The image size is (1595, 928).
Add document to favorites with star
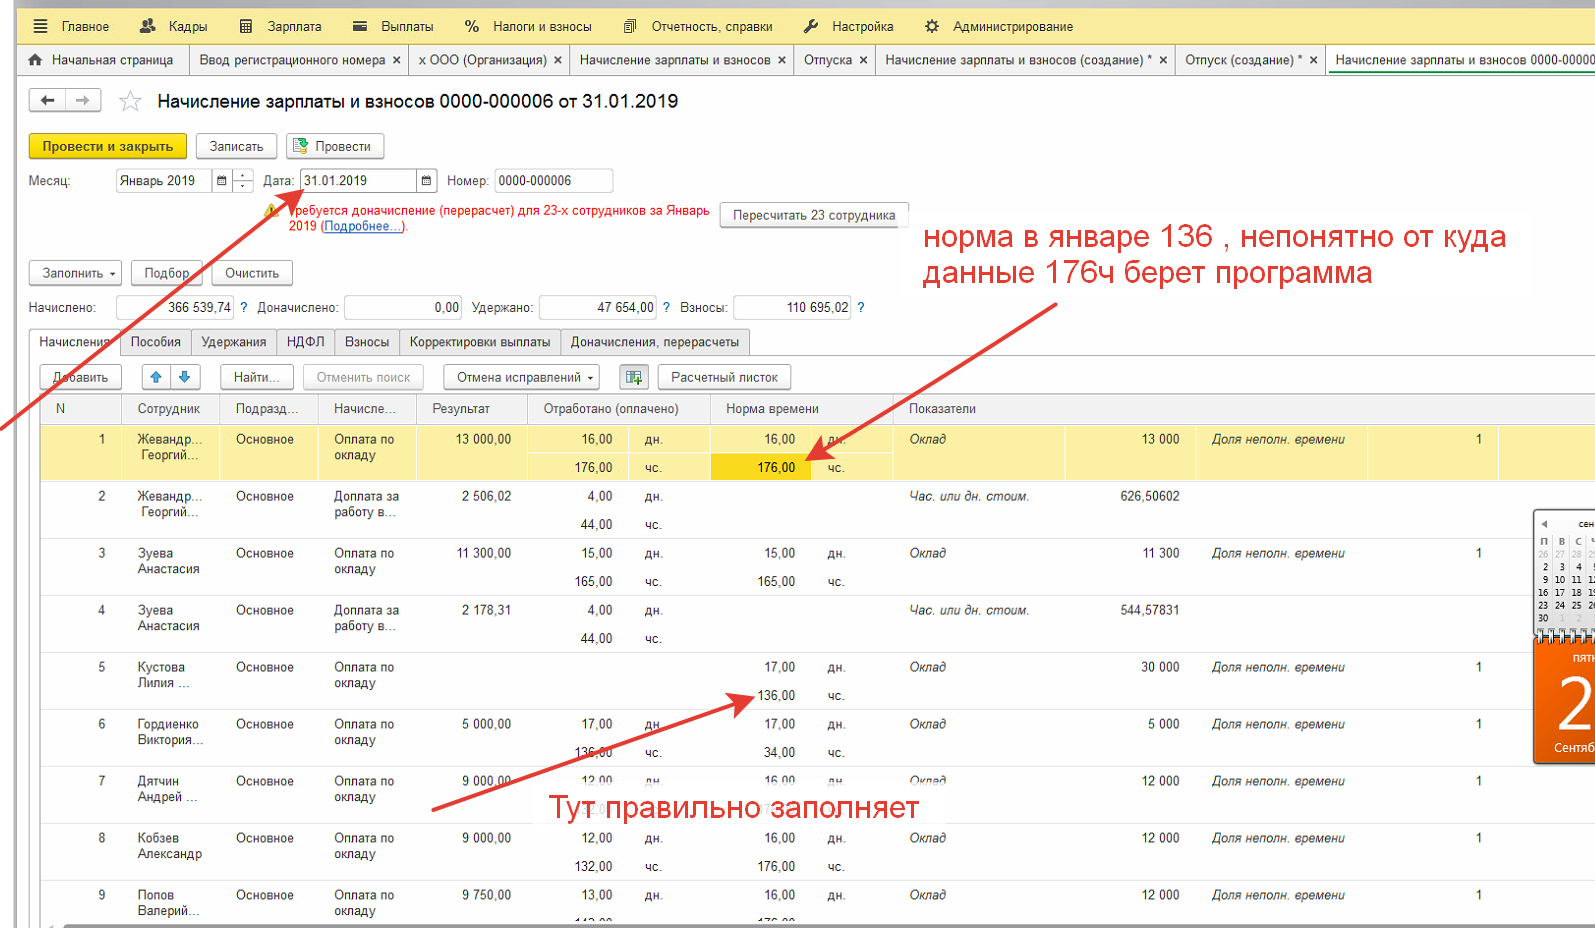[x=130, y=101]
